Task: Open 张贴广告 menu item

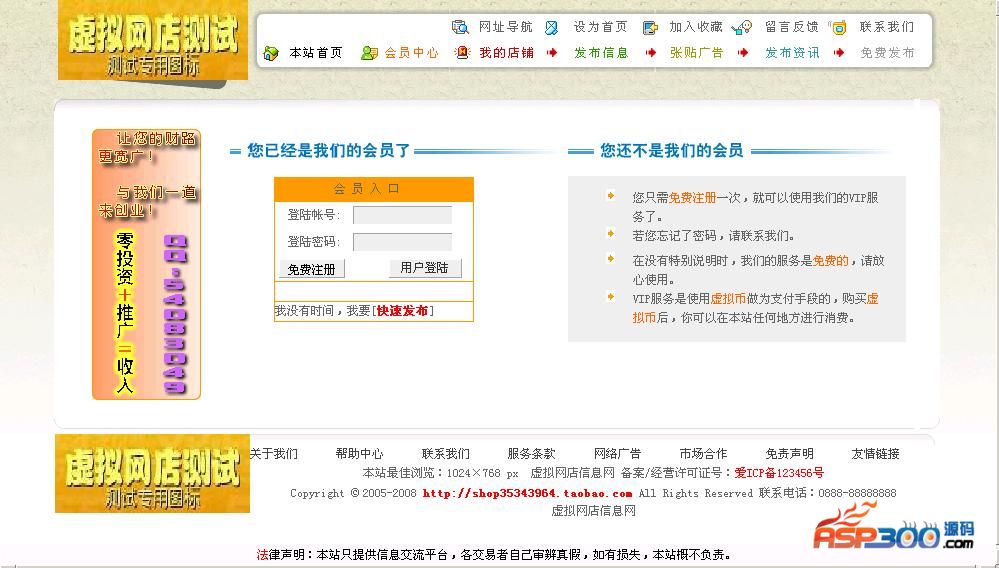Action: tap(696, 53)
